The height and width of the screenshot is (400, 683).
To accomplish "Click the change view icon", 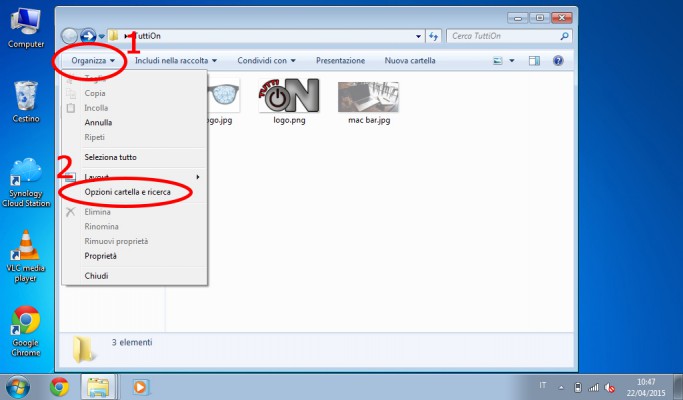I will pyautogui.click(x=499, y=61).
